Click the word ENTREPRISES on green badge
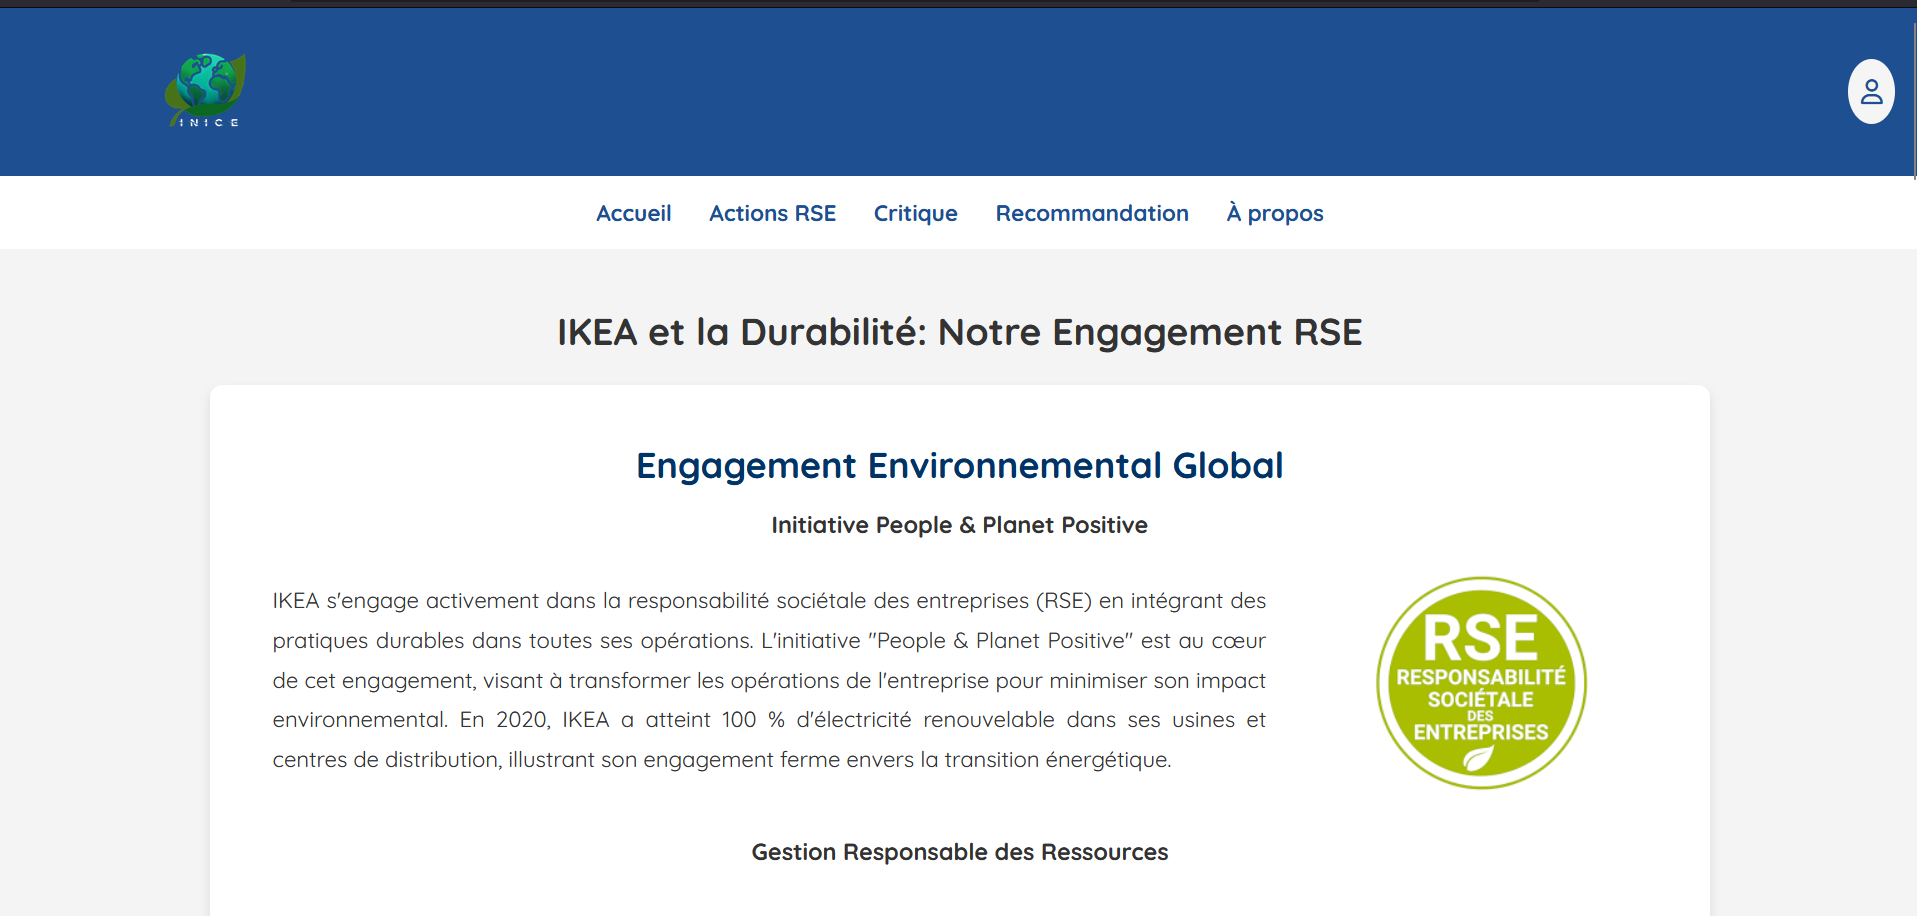 1480,733
